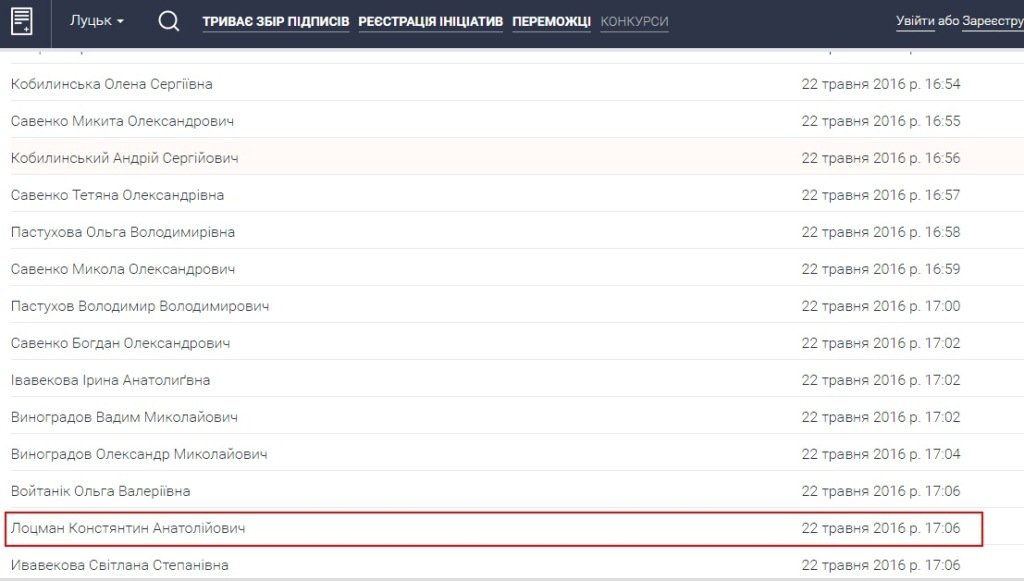Select signer Кобилинська Олена Сергіївна
Screen dimensions: 1024x581
pos(112,84)
